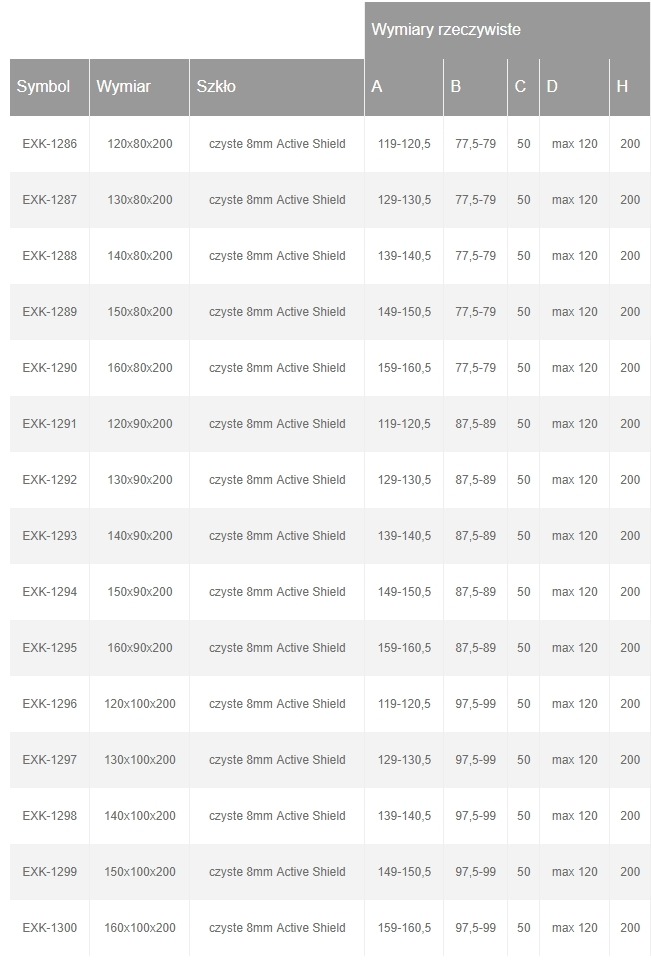Select the Wymiary rzeczywiste header cell
Screen dimensions: 651x960
point(445,30)
